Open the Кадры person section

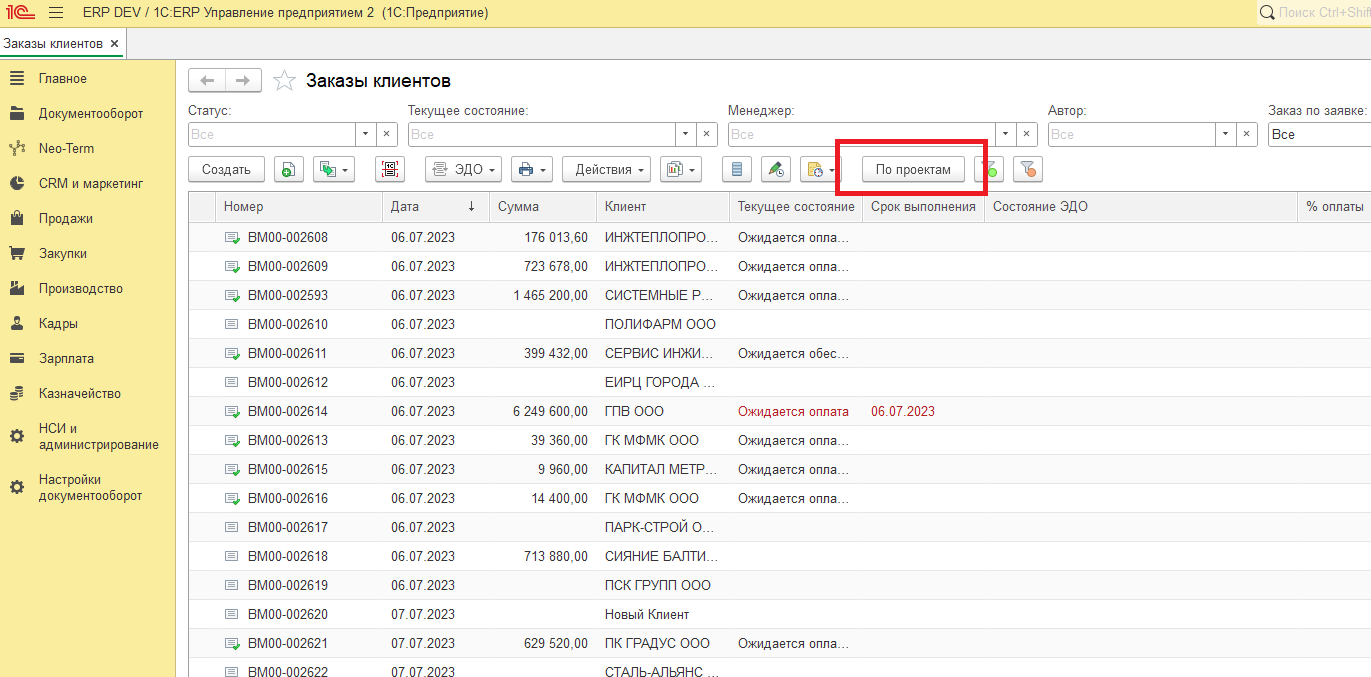58,324
